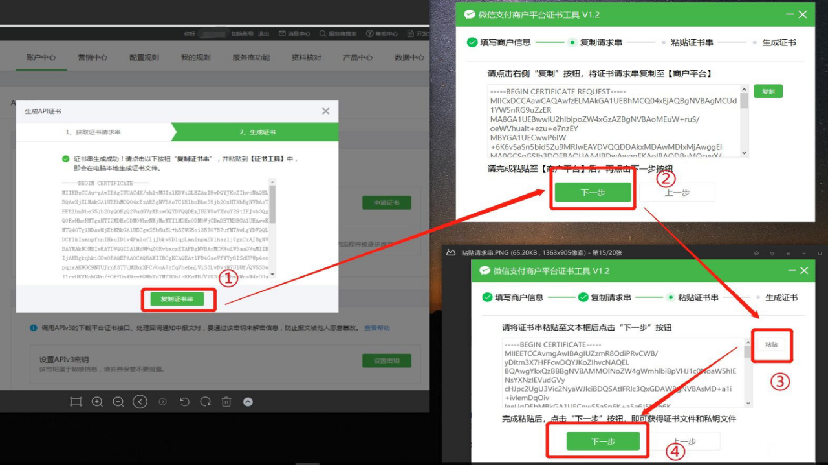This screenshot has width=828, height=465.
Task: Open the 数据中心 tab
Action: click(x=409, y=58)
